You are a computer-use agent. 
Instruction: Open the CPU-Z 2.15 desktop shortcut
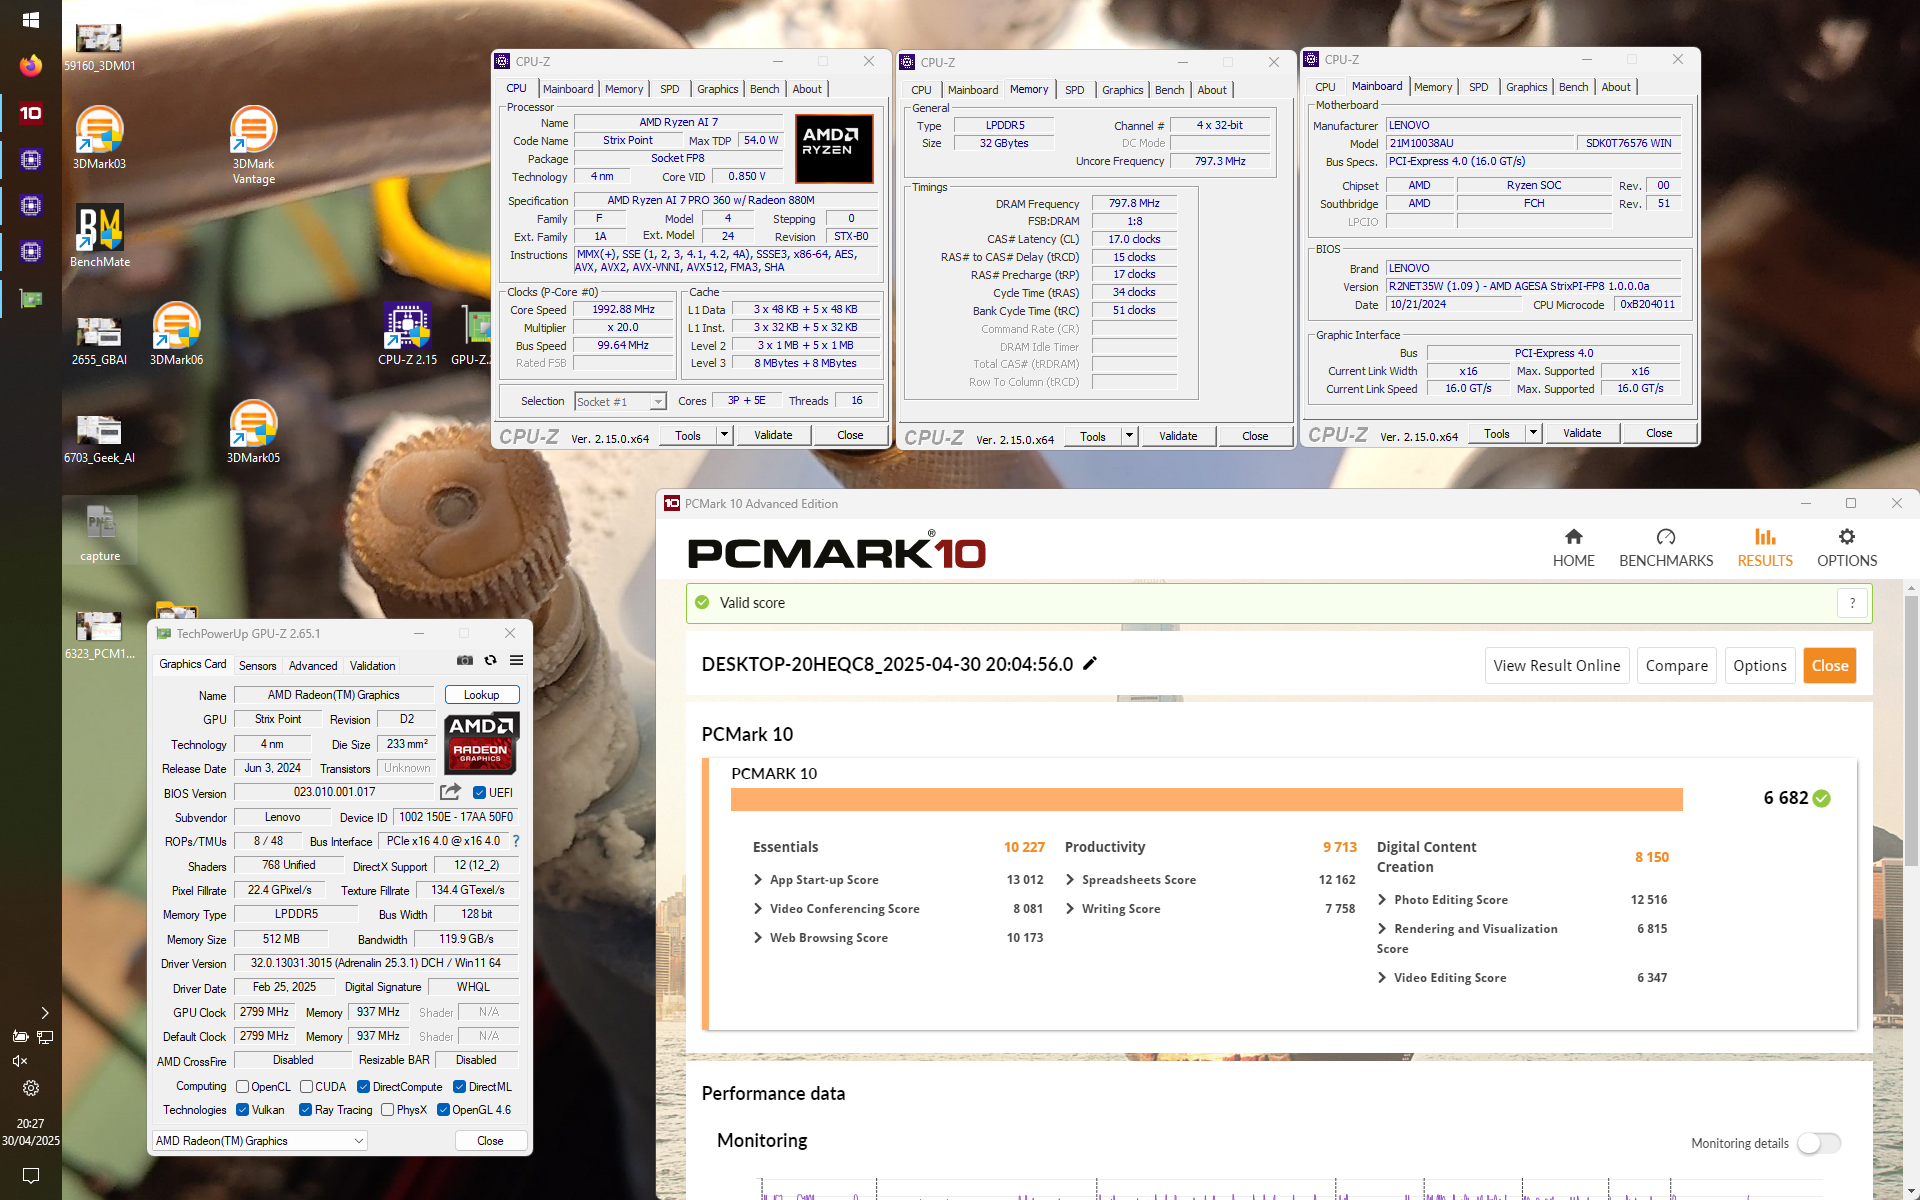click(x=407, y=334)
